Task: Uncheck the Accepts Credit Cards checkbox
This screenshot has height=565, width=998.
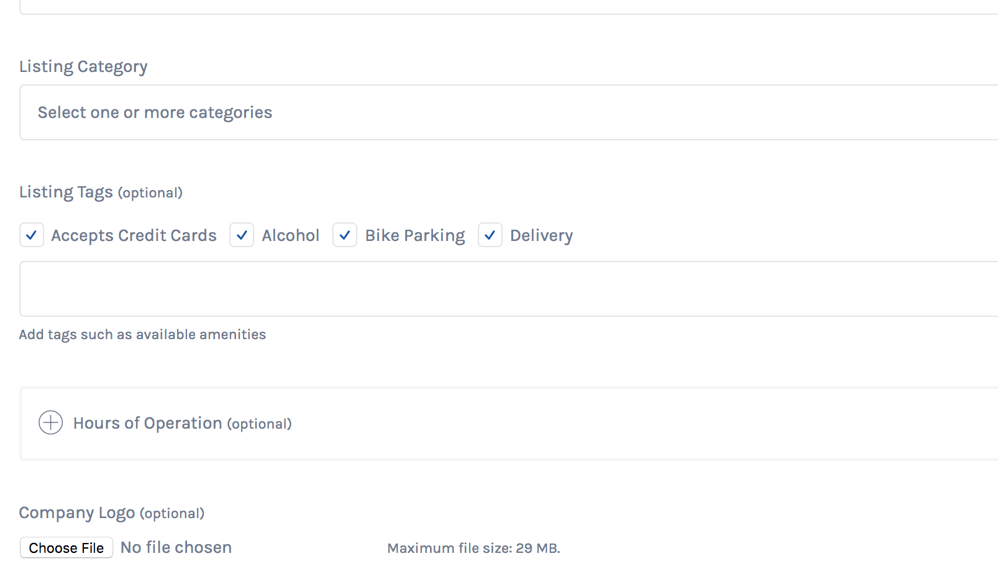Action: 31,235
